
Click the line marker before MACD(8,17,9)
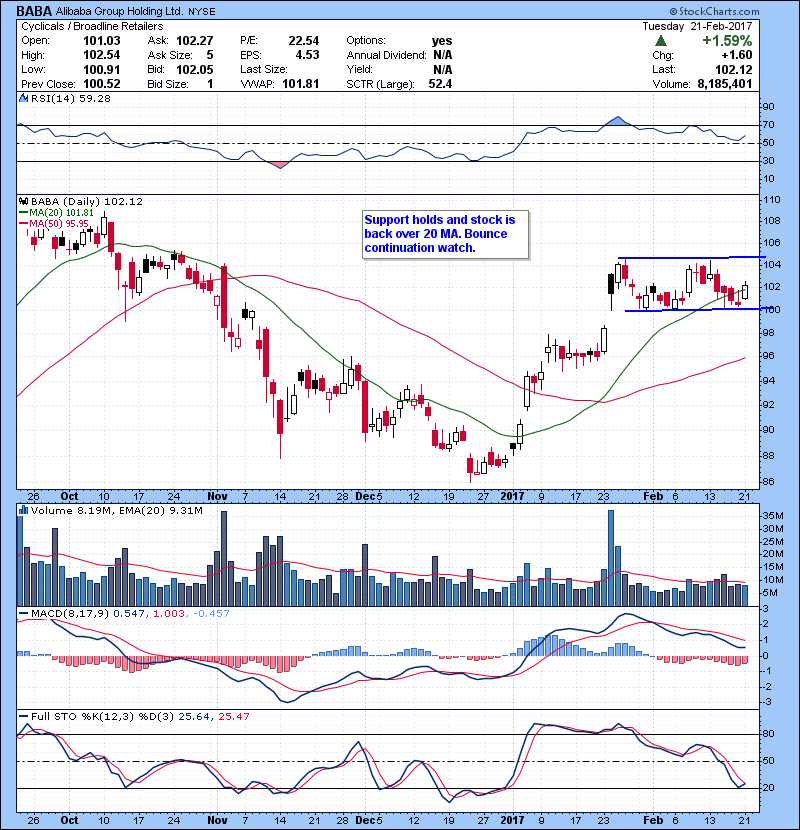pos(24,614)
